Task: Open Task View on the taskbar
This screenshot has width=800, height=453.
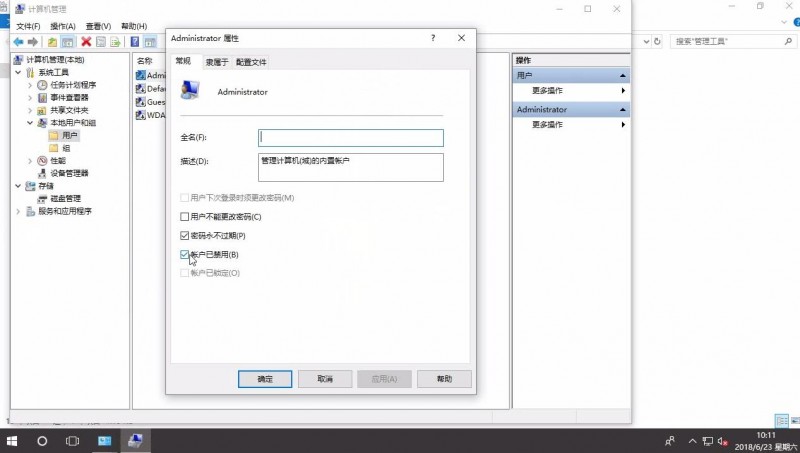Action: tap(72, 441)
